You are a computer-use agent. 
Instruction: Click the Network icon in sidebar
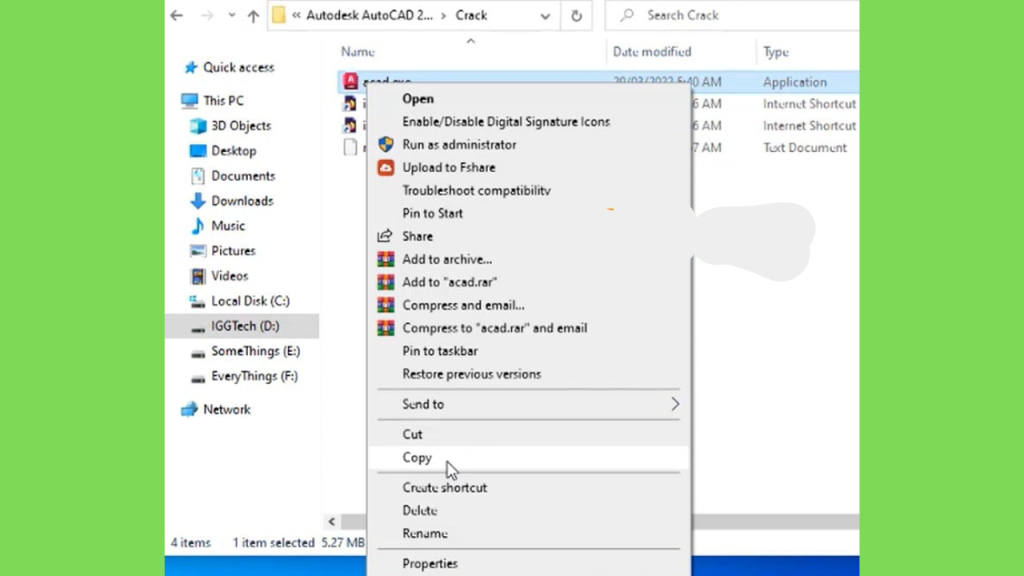[x=189, y=409]
